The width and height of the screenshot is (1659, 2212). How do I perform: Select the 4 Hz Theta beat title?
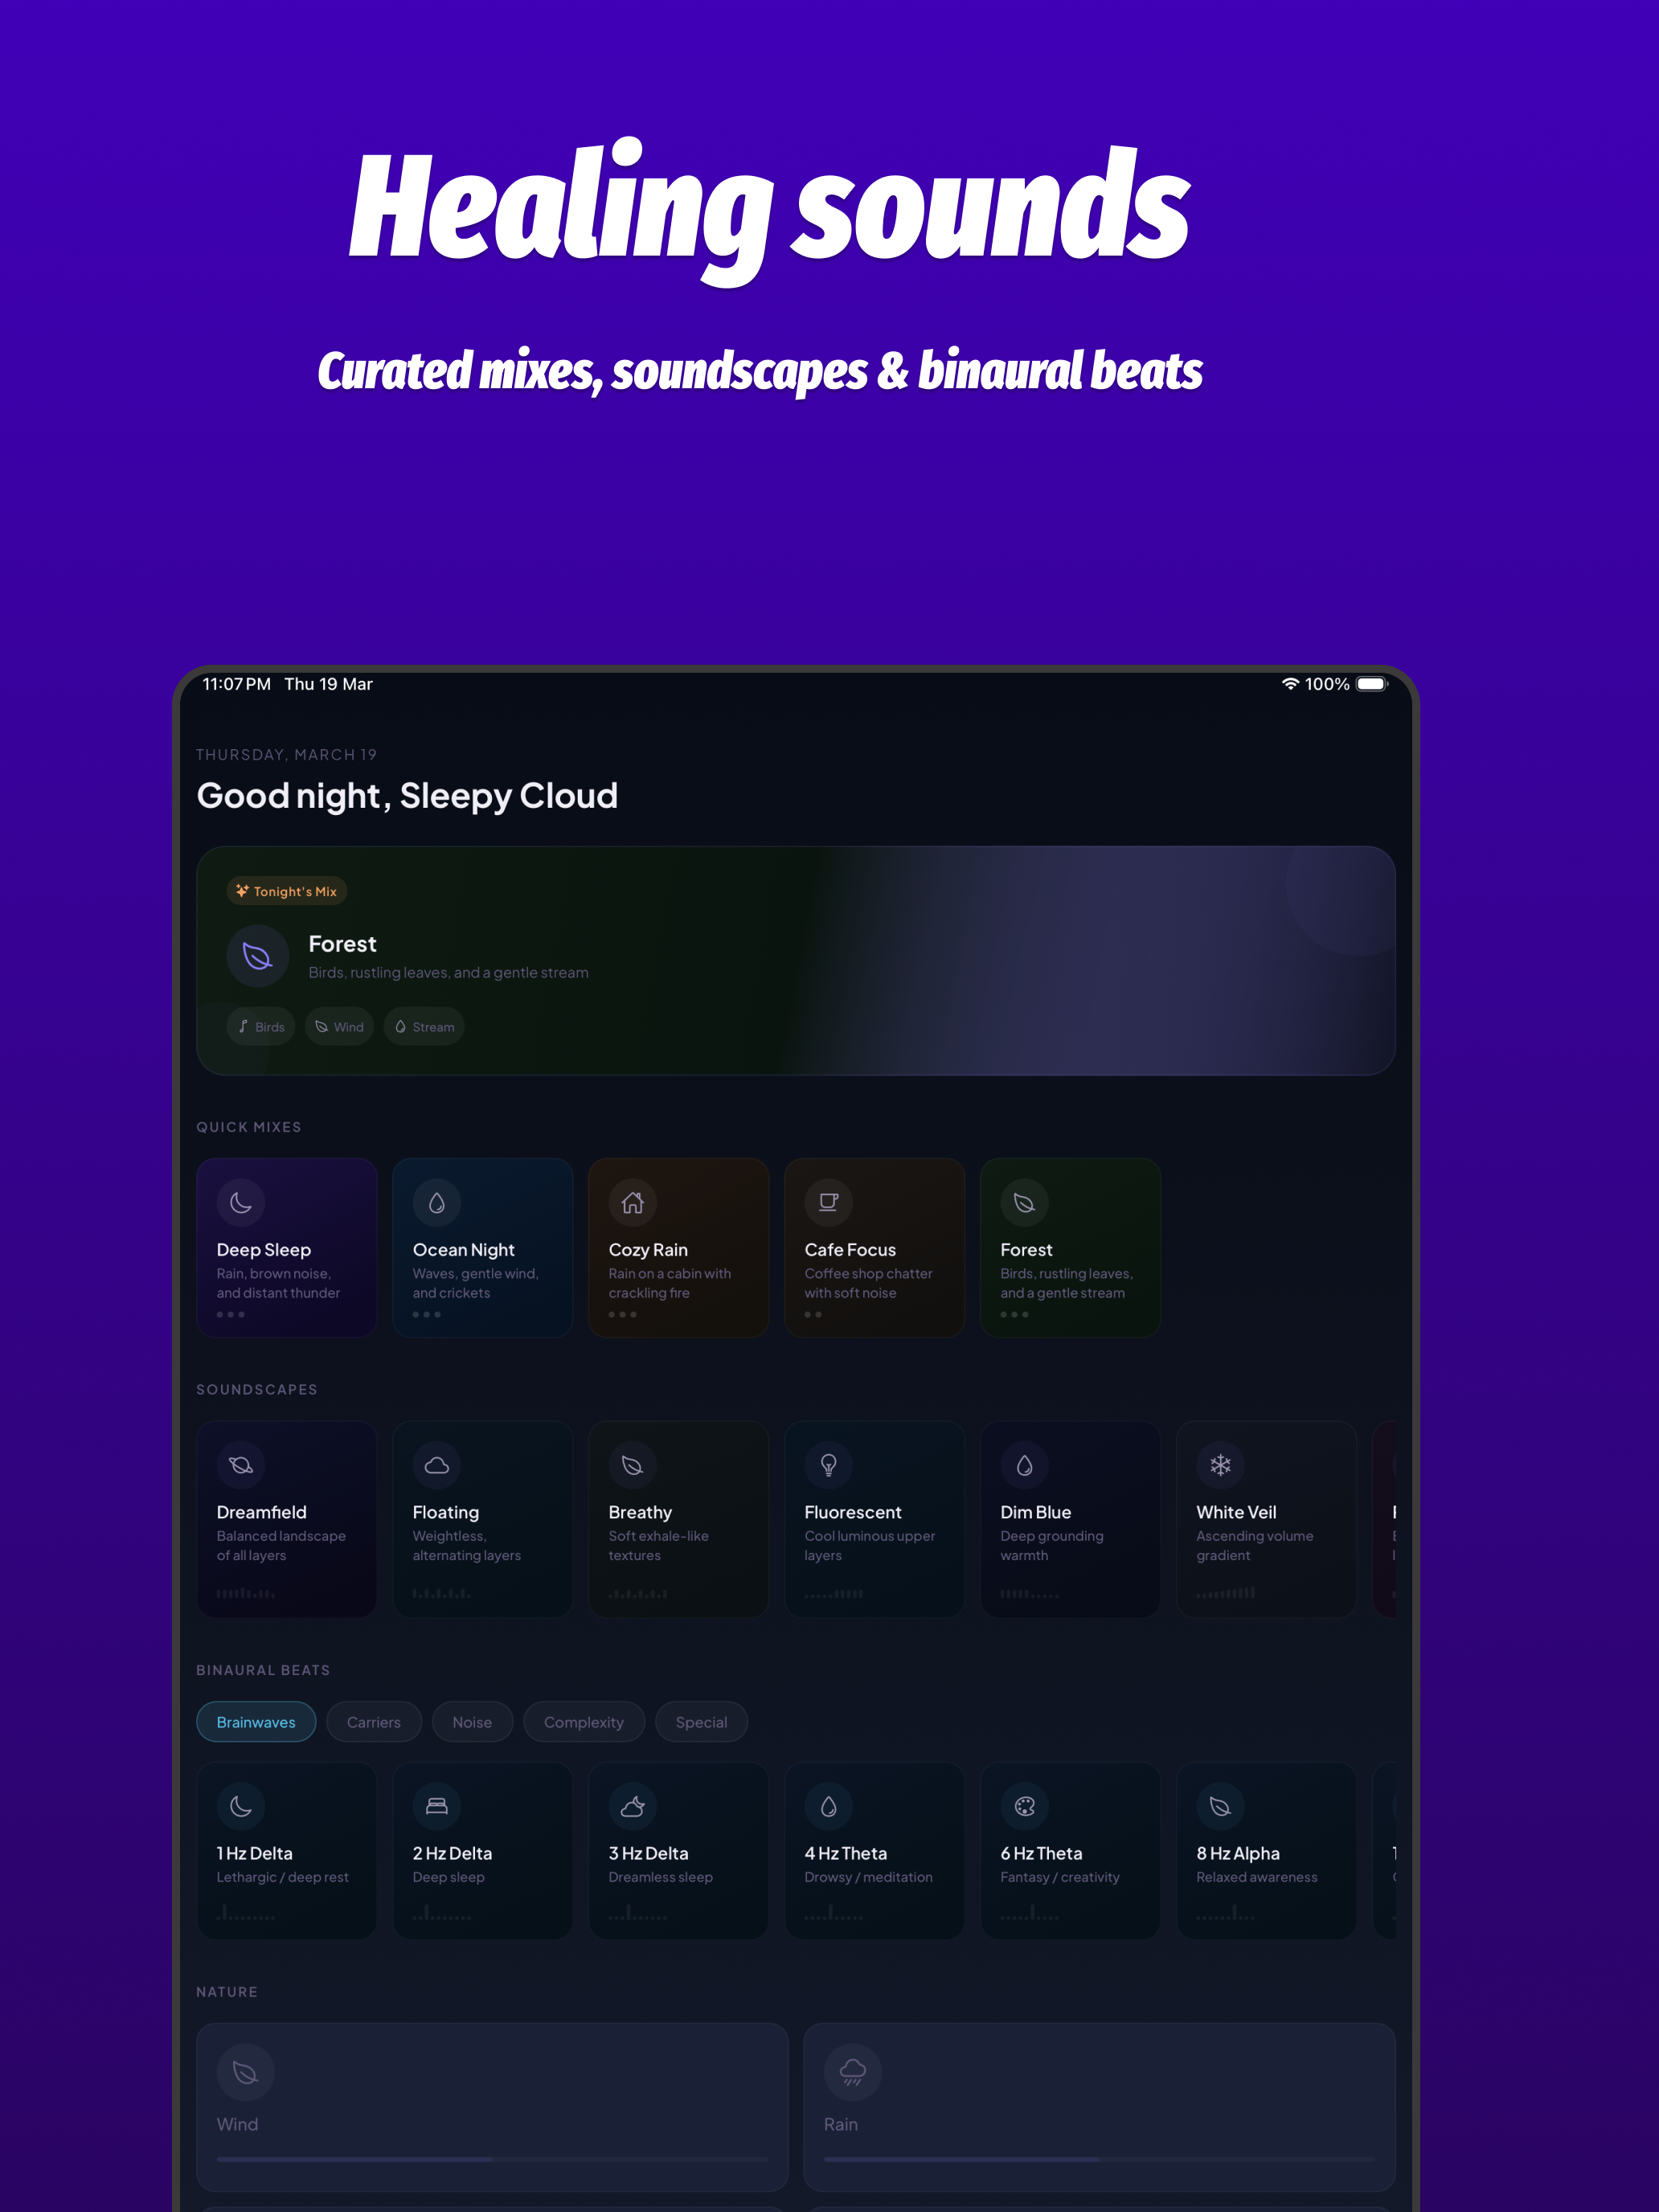tap(846, 1853)
